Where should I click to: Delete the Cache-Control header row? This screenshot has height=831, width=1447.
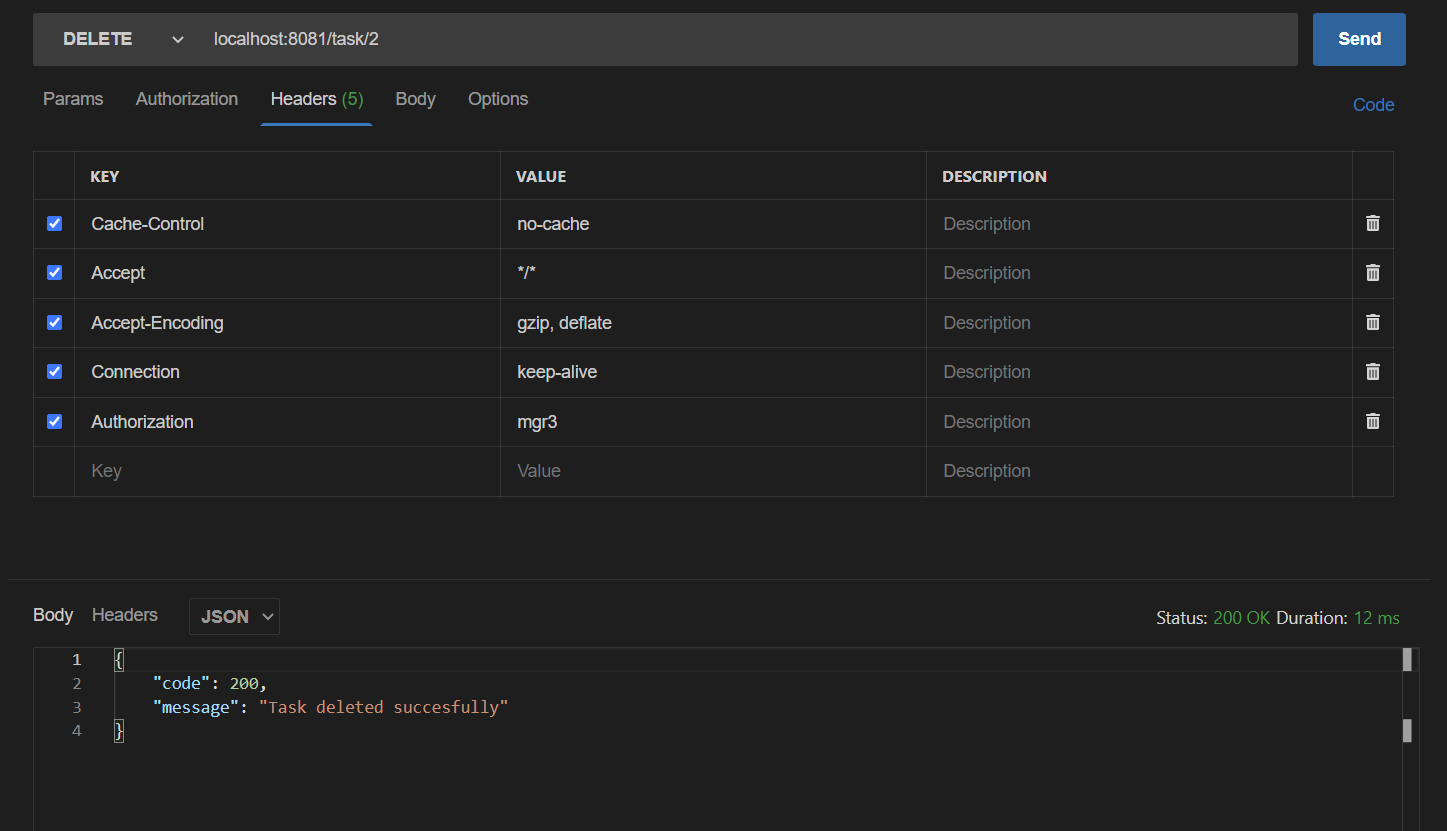click(1372, 224)
